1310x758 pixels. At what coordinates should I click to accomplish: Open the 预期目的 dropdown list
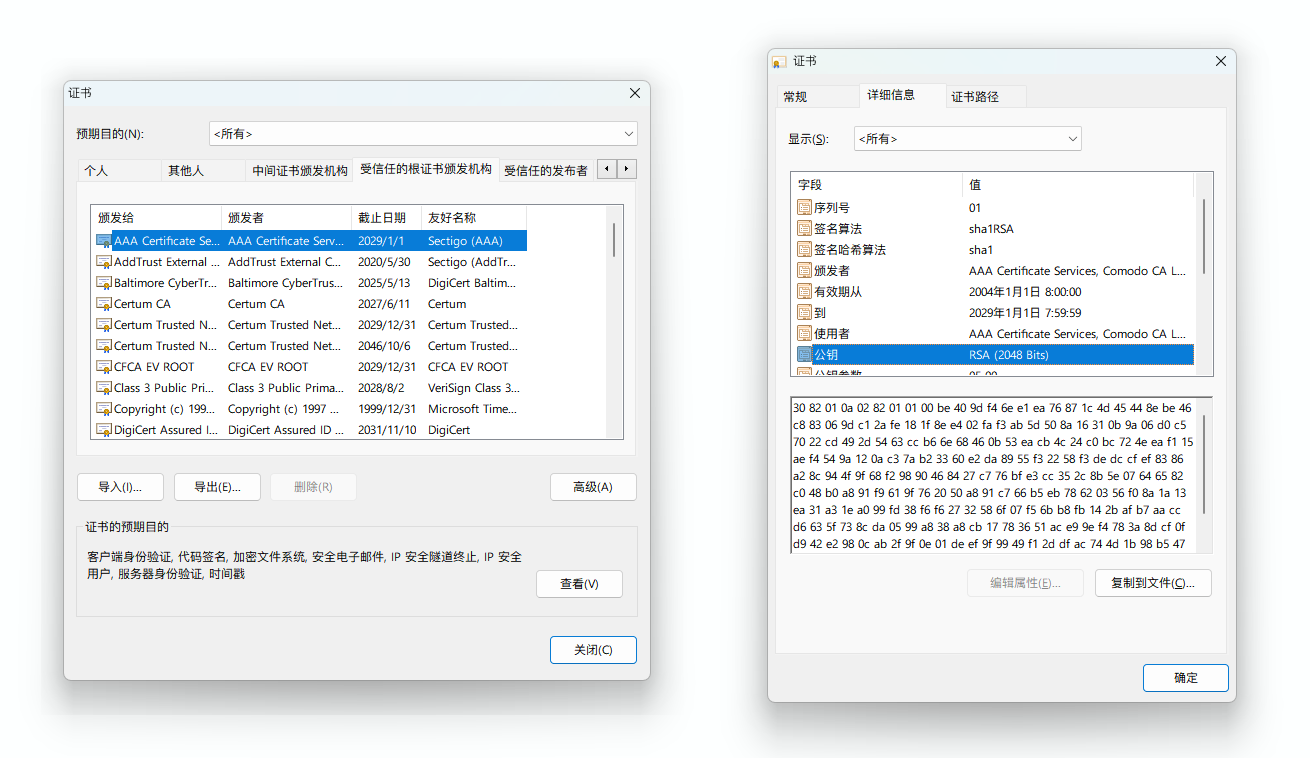coord(423,134)
